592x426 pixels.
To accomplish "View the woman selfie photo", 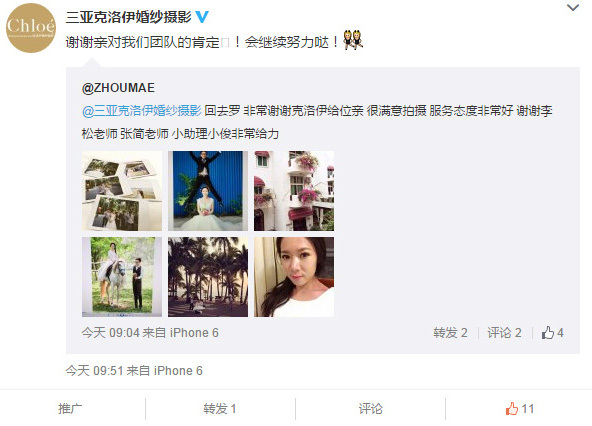I will 294,277.
